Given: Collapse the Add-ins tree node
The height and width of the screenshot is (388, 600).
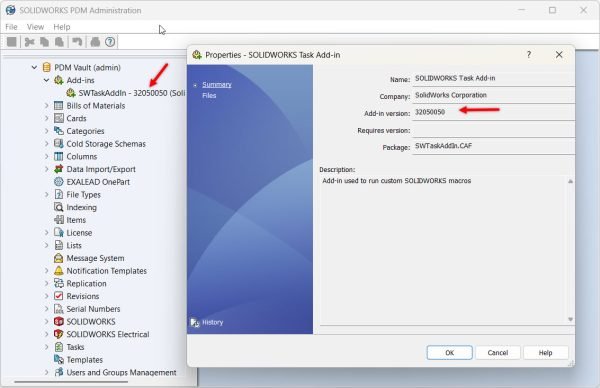Looking at the screenshot, I should (46, 80).
